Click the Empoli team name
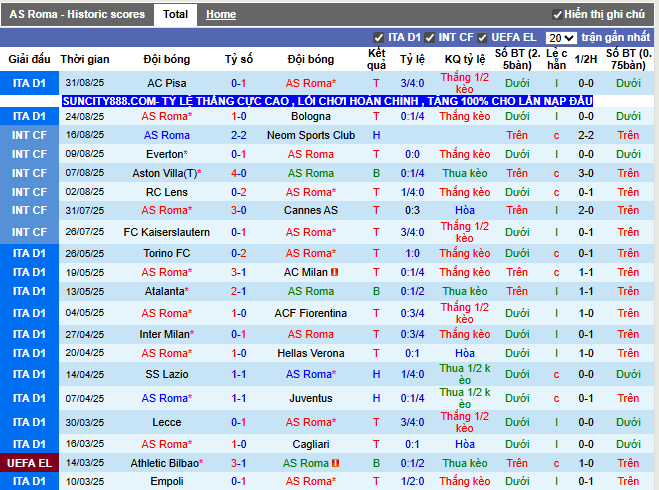659x490 pixels. click(x=166, y=481)
